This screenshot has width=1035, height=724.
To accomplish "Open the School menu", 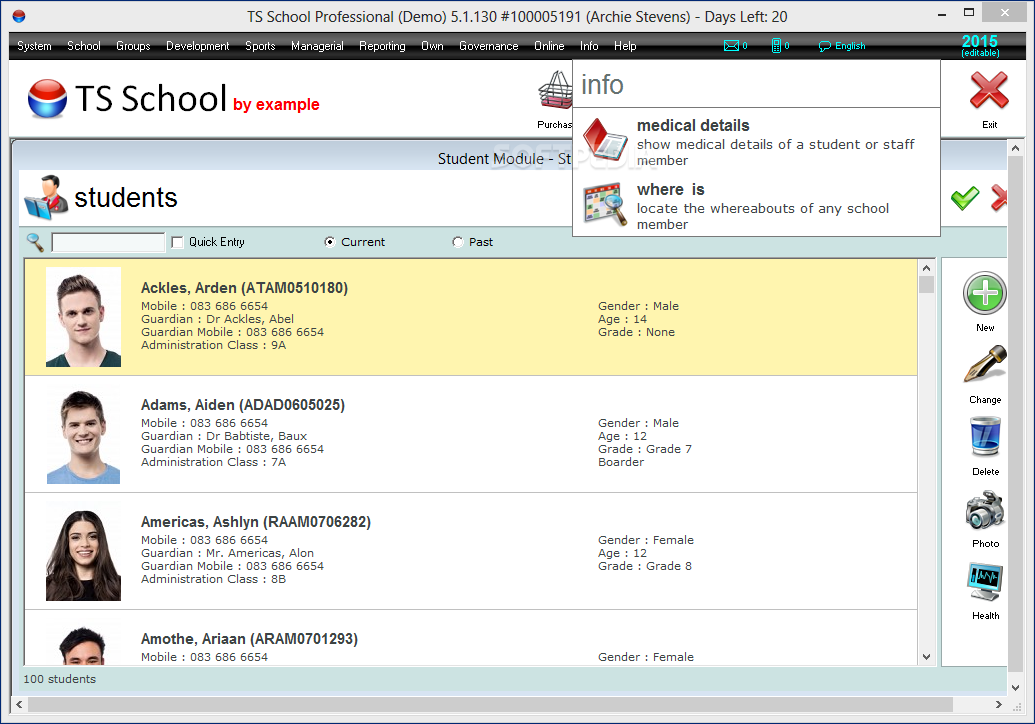I will [x=84, y=46].
